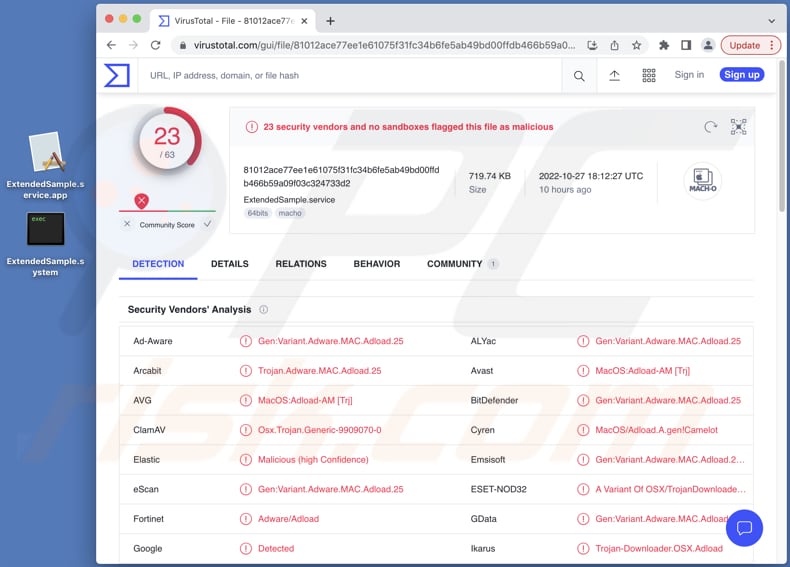Click the search magnifier icon
Image resolution: width=790 pixels, height=567 pixels.
click(579, 76)
